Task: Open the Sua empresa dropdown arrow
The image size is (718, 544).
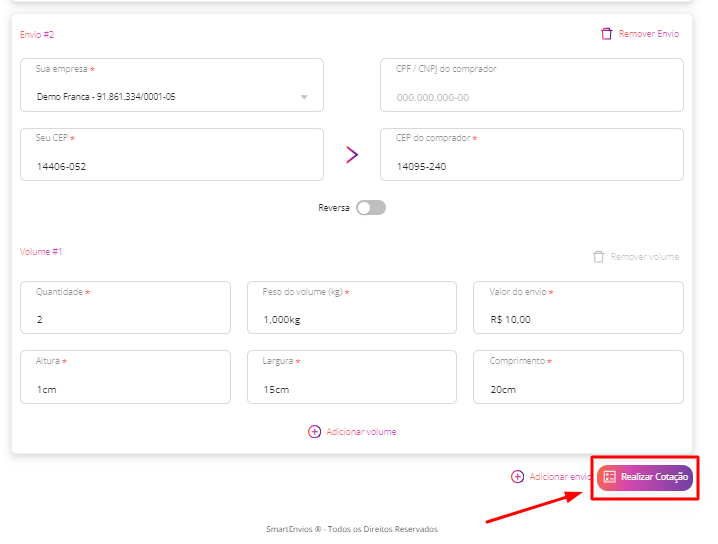Action: [304, 97]
